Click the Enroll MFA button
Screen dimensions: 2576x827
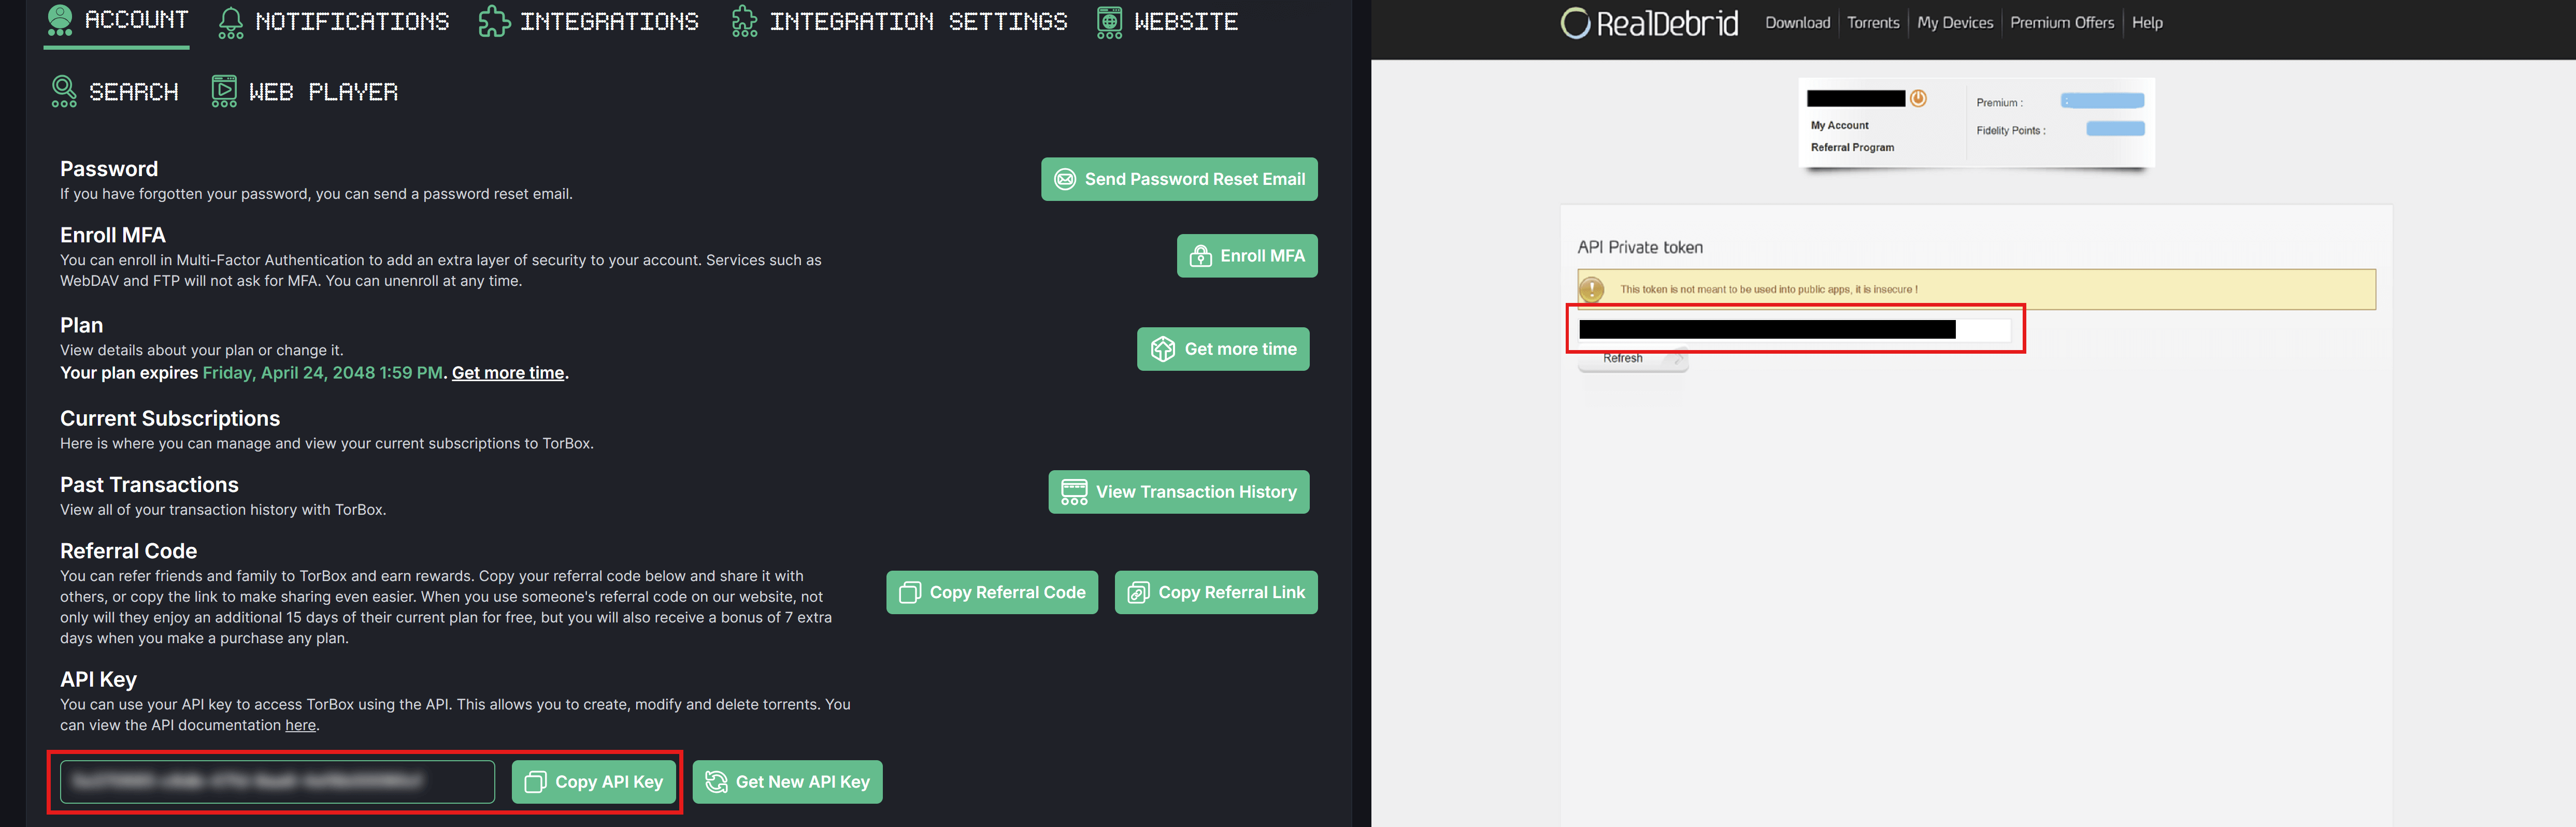[x=1246, y=255]
